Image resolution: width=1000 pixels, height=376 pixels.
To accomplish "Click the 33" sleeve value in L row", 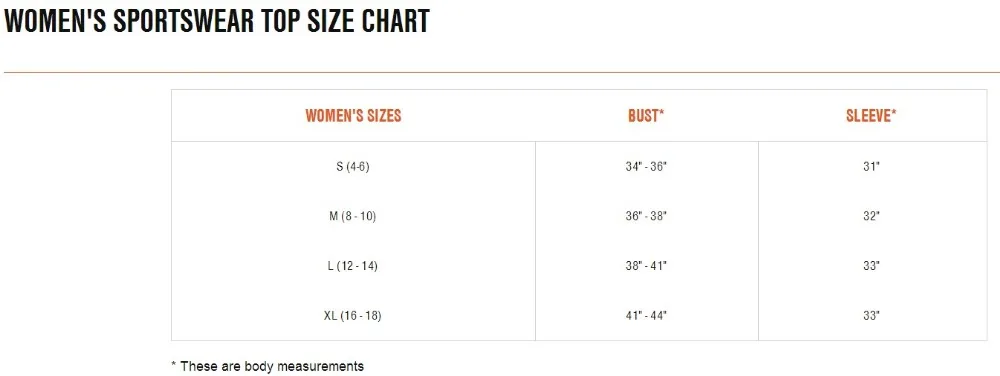I will click(x=872, y=266).
